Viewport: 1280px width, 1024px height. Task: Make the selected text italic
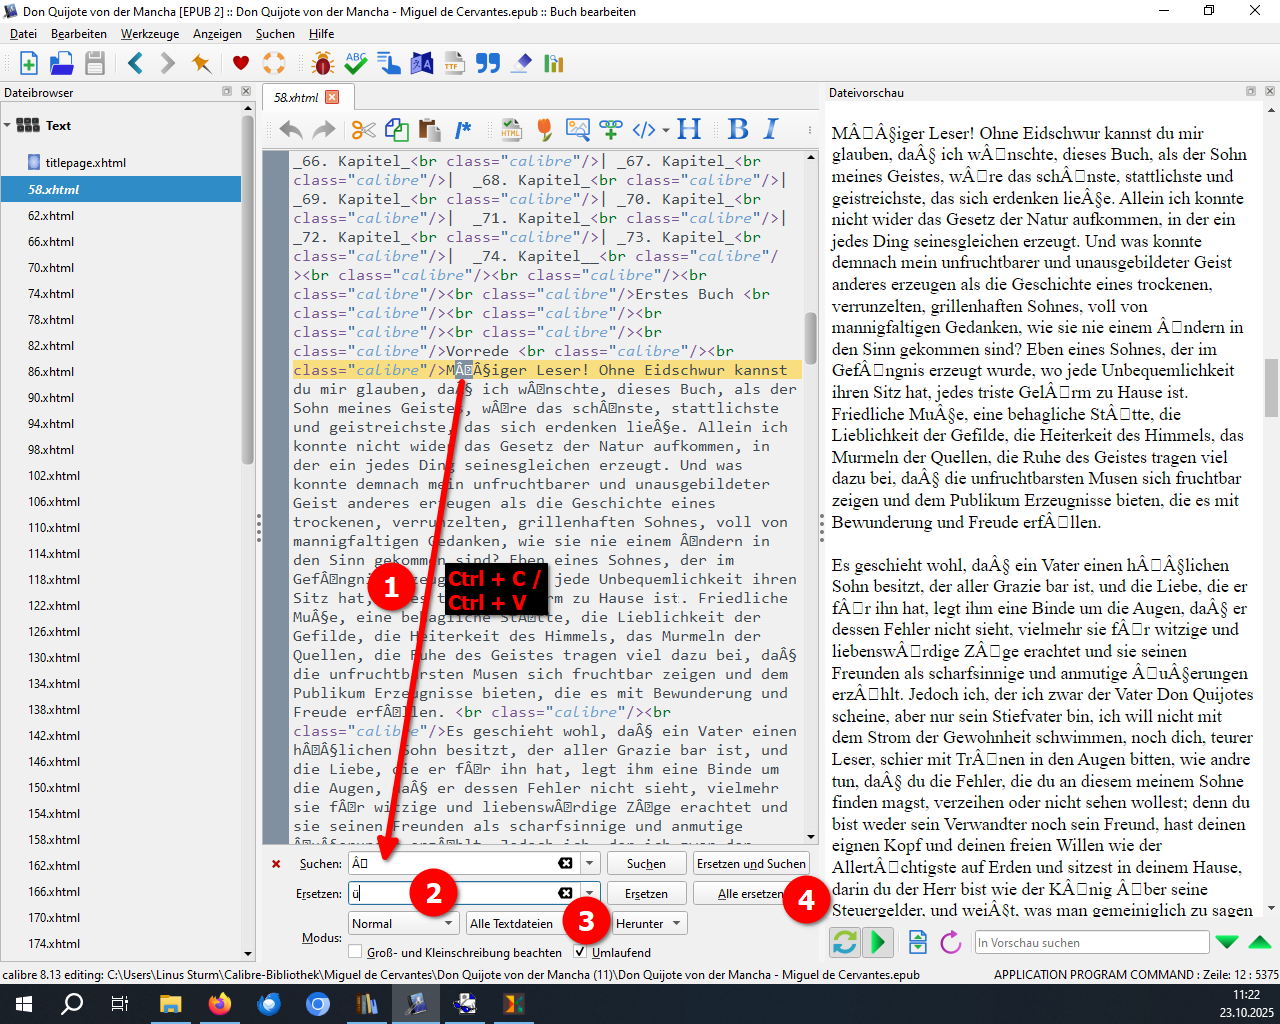[771, 129]
